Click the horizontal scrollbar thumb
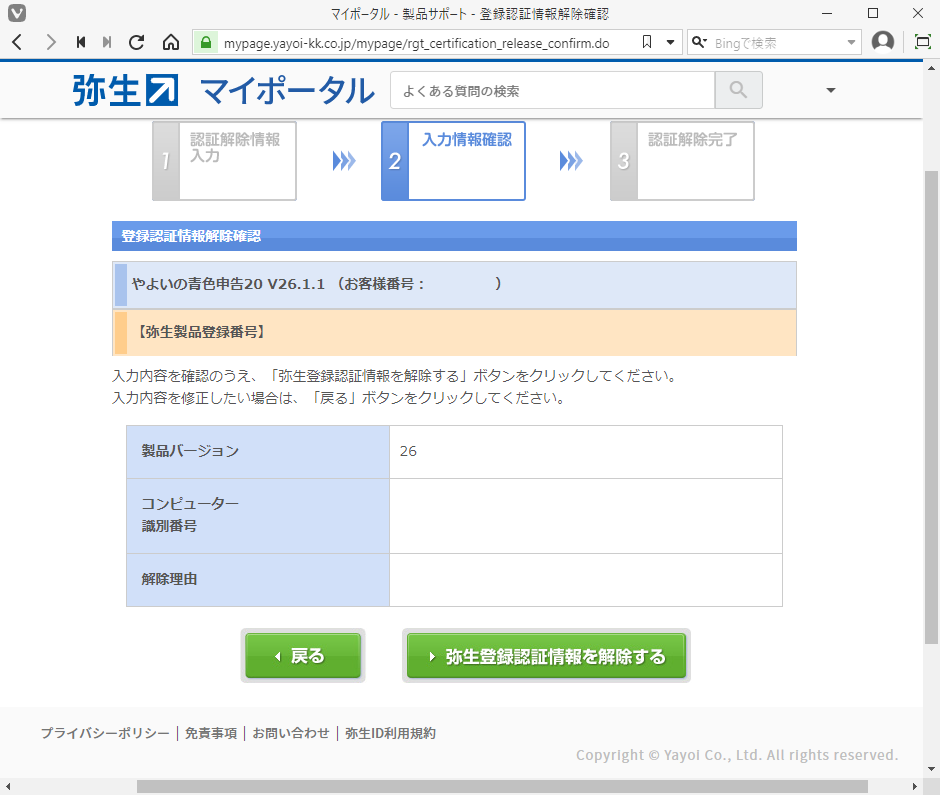The image size is (940, 795). [502, 786]
